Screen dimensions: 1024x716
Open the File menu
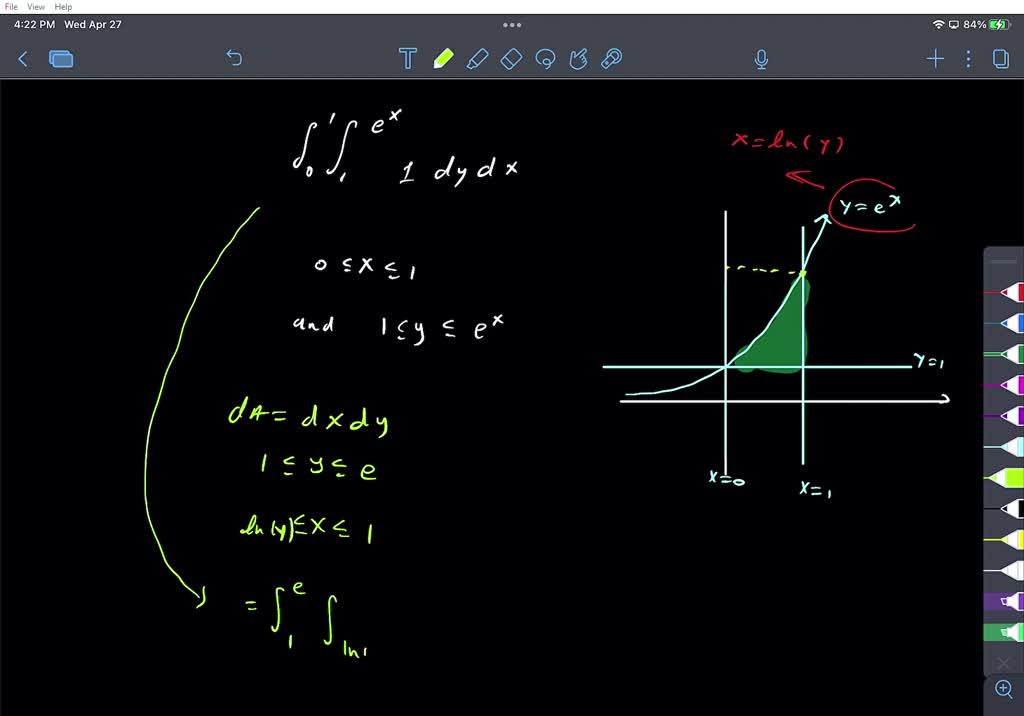tap(10, 6)
